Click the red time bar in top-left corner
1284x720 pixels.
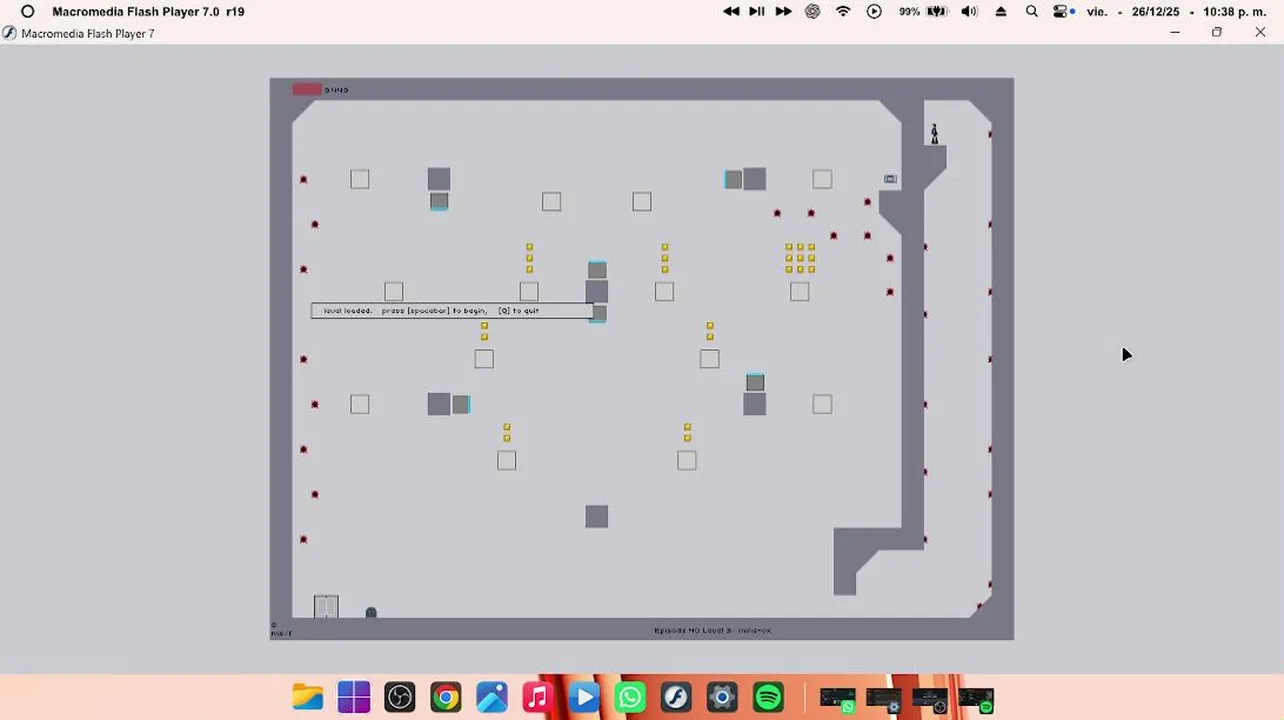pos(307,90)
